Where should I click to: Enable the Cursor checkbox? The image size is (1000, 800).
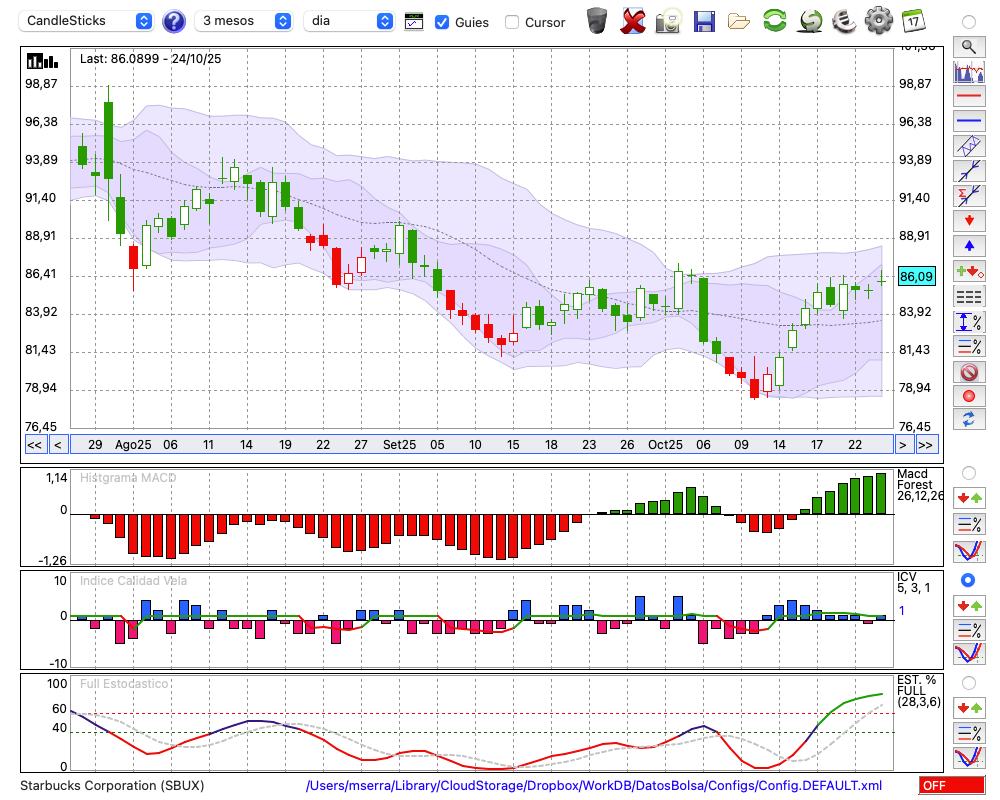coord(512,22)
